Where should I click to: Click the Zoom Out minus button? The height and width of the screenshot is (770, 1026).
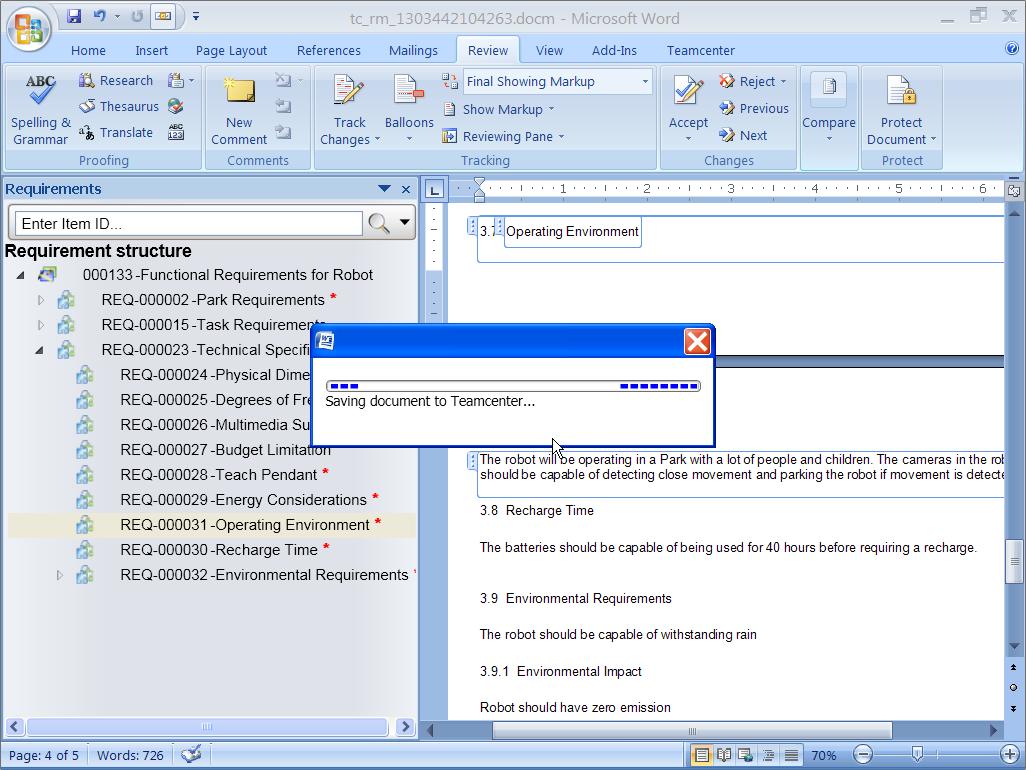click(x=863, y=755)
